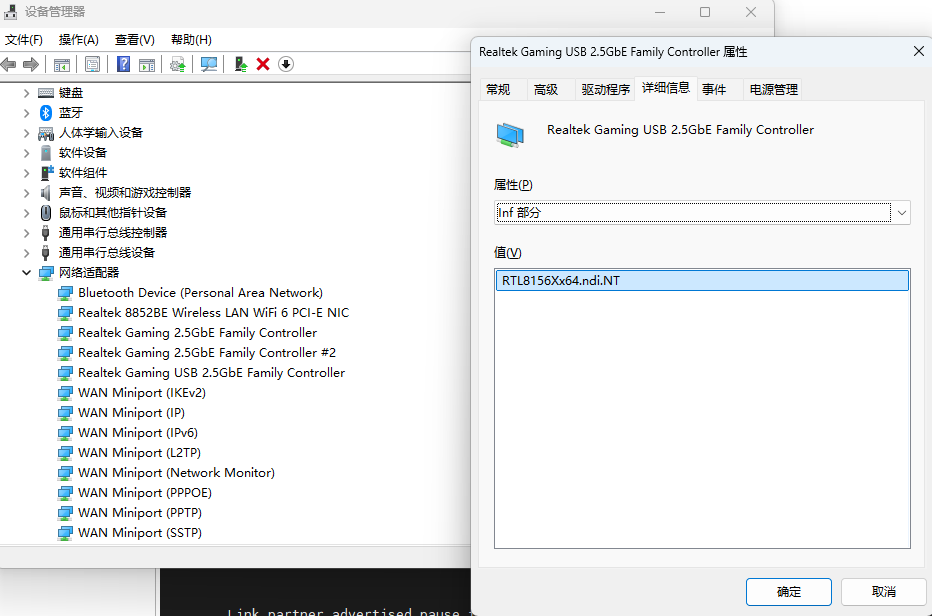Screen dimensions: 932x616
Task: Click the 软件组件 category icon
Action: click(x=46, y=173)
